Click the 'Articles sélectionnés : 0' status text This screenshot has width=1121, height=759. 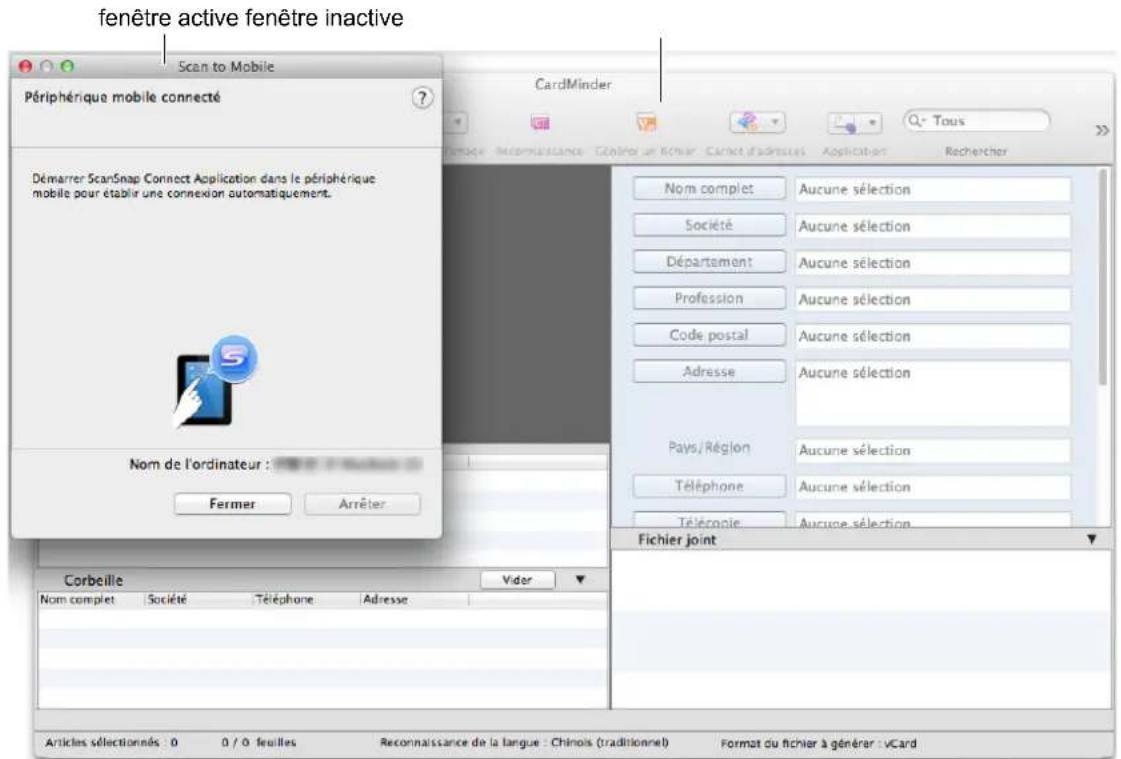(x=111, y=743)
